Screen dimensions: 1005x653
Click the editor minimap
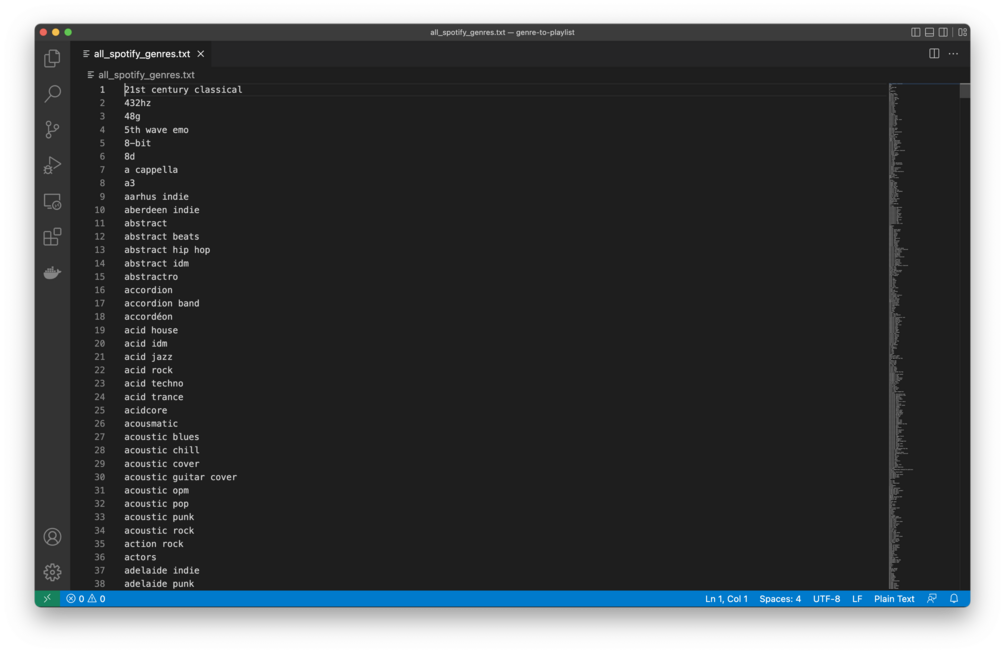tap(923, 336)
